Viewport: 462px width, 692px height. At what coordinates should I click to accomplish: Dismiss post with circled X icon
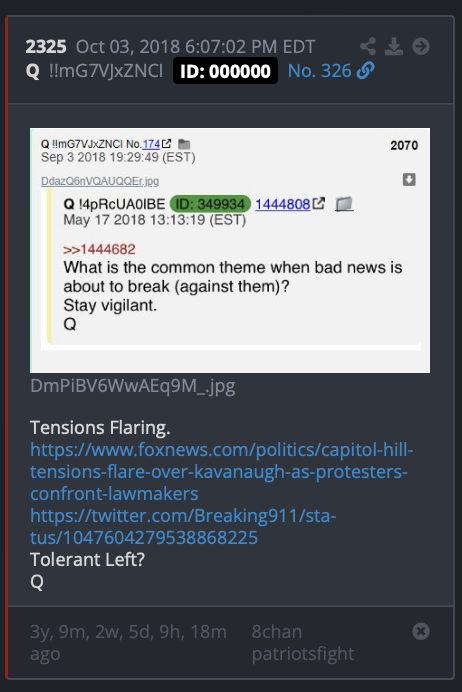tap(421, 631)
